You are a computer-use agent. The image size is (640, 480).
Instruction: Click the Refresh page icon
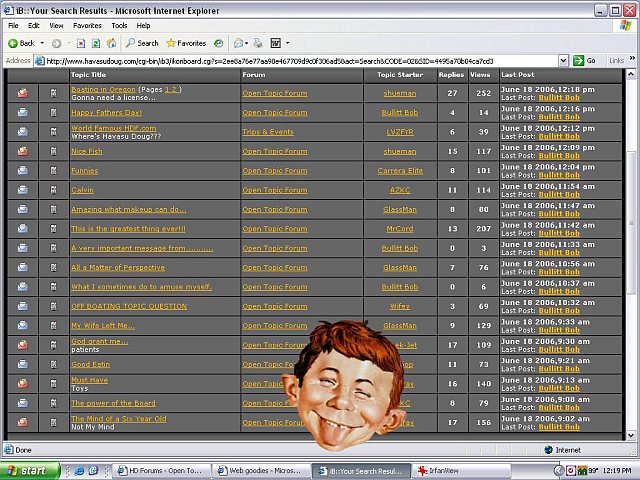(x=95, y=43)
